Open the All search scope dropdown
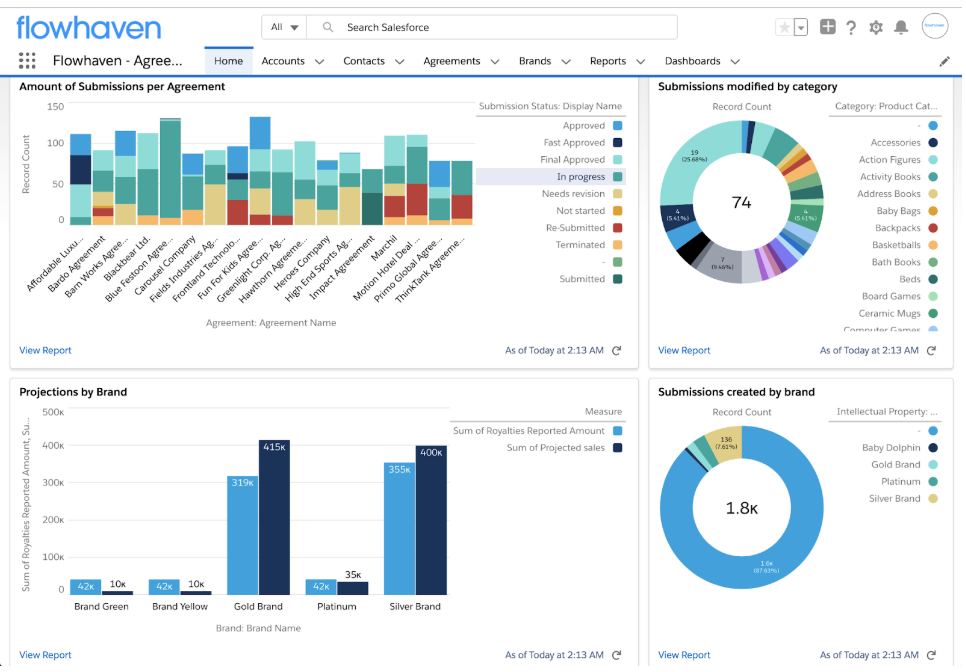 284,27
